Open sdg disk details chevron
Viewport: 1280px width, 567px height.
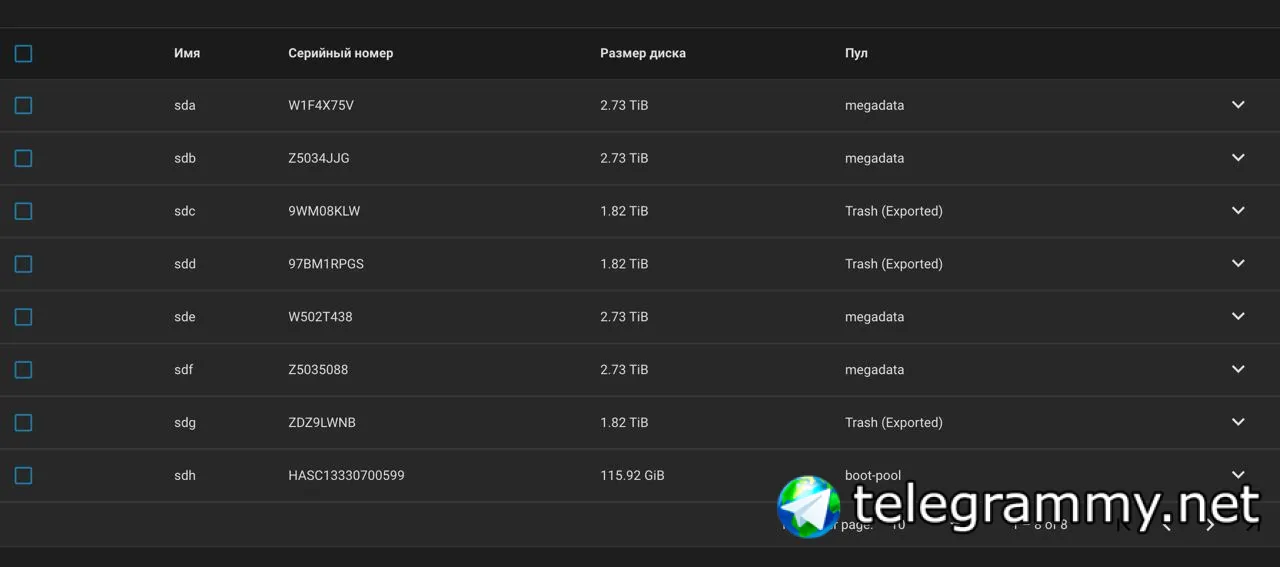1238,422
